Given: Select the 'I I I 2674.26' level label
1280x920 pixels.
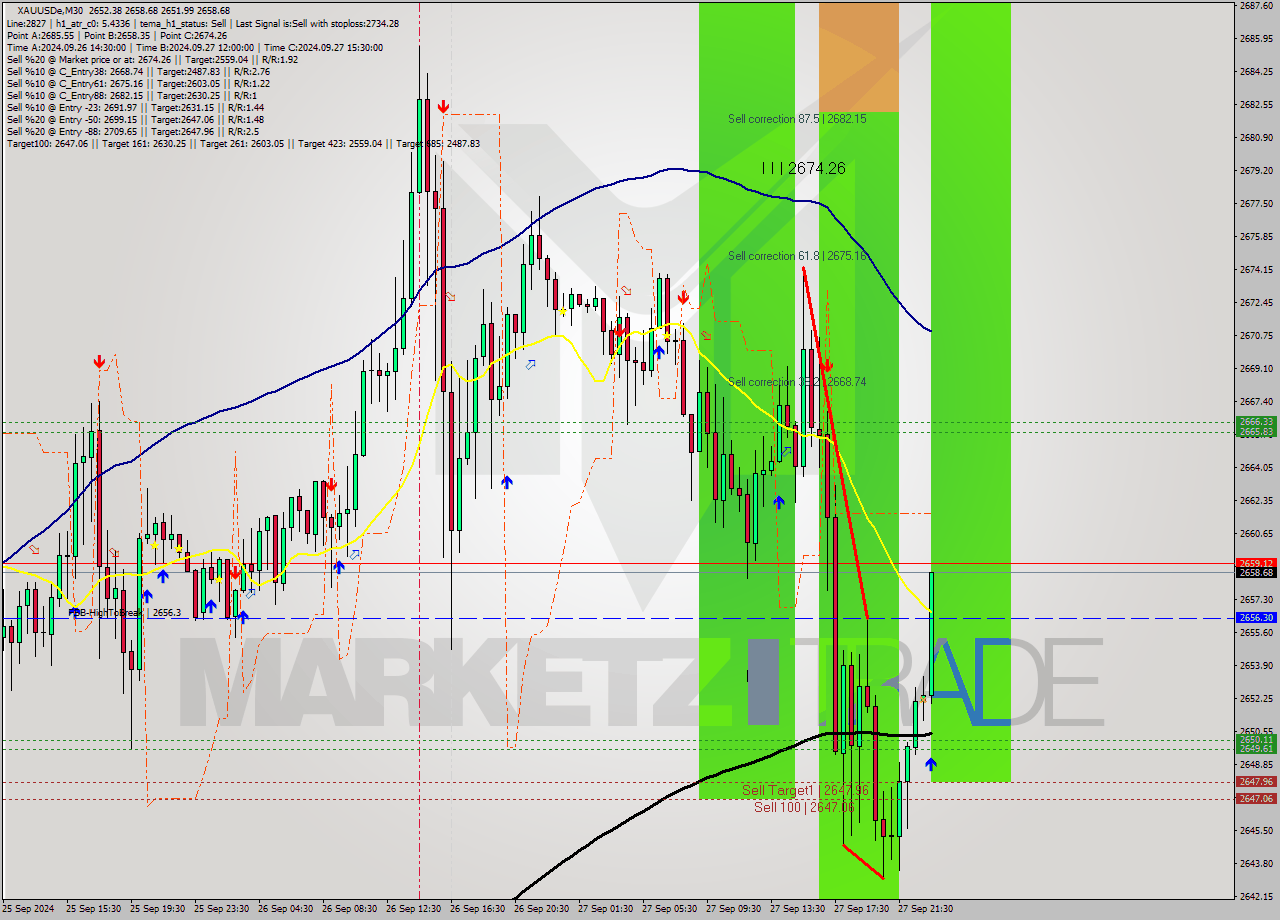Looking at the screenshot, I should click(803, 169).
